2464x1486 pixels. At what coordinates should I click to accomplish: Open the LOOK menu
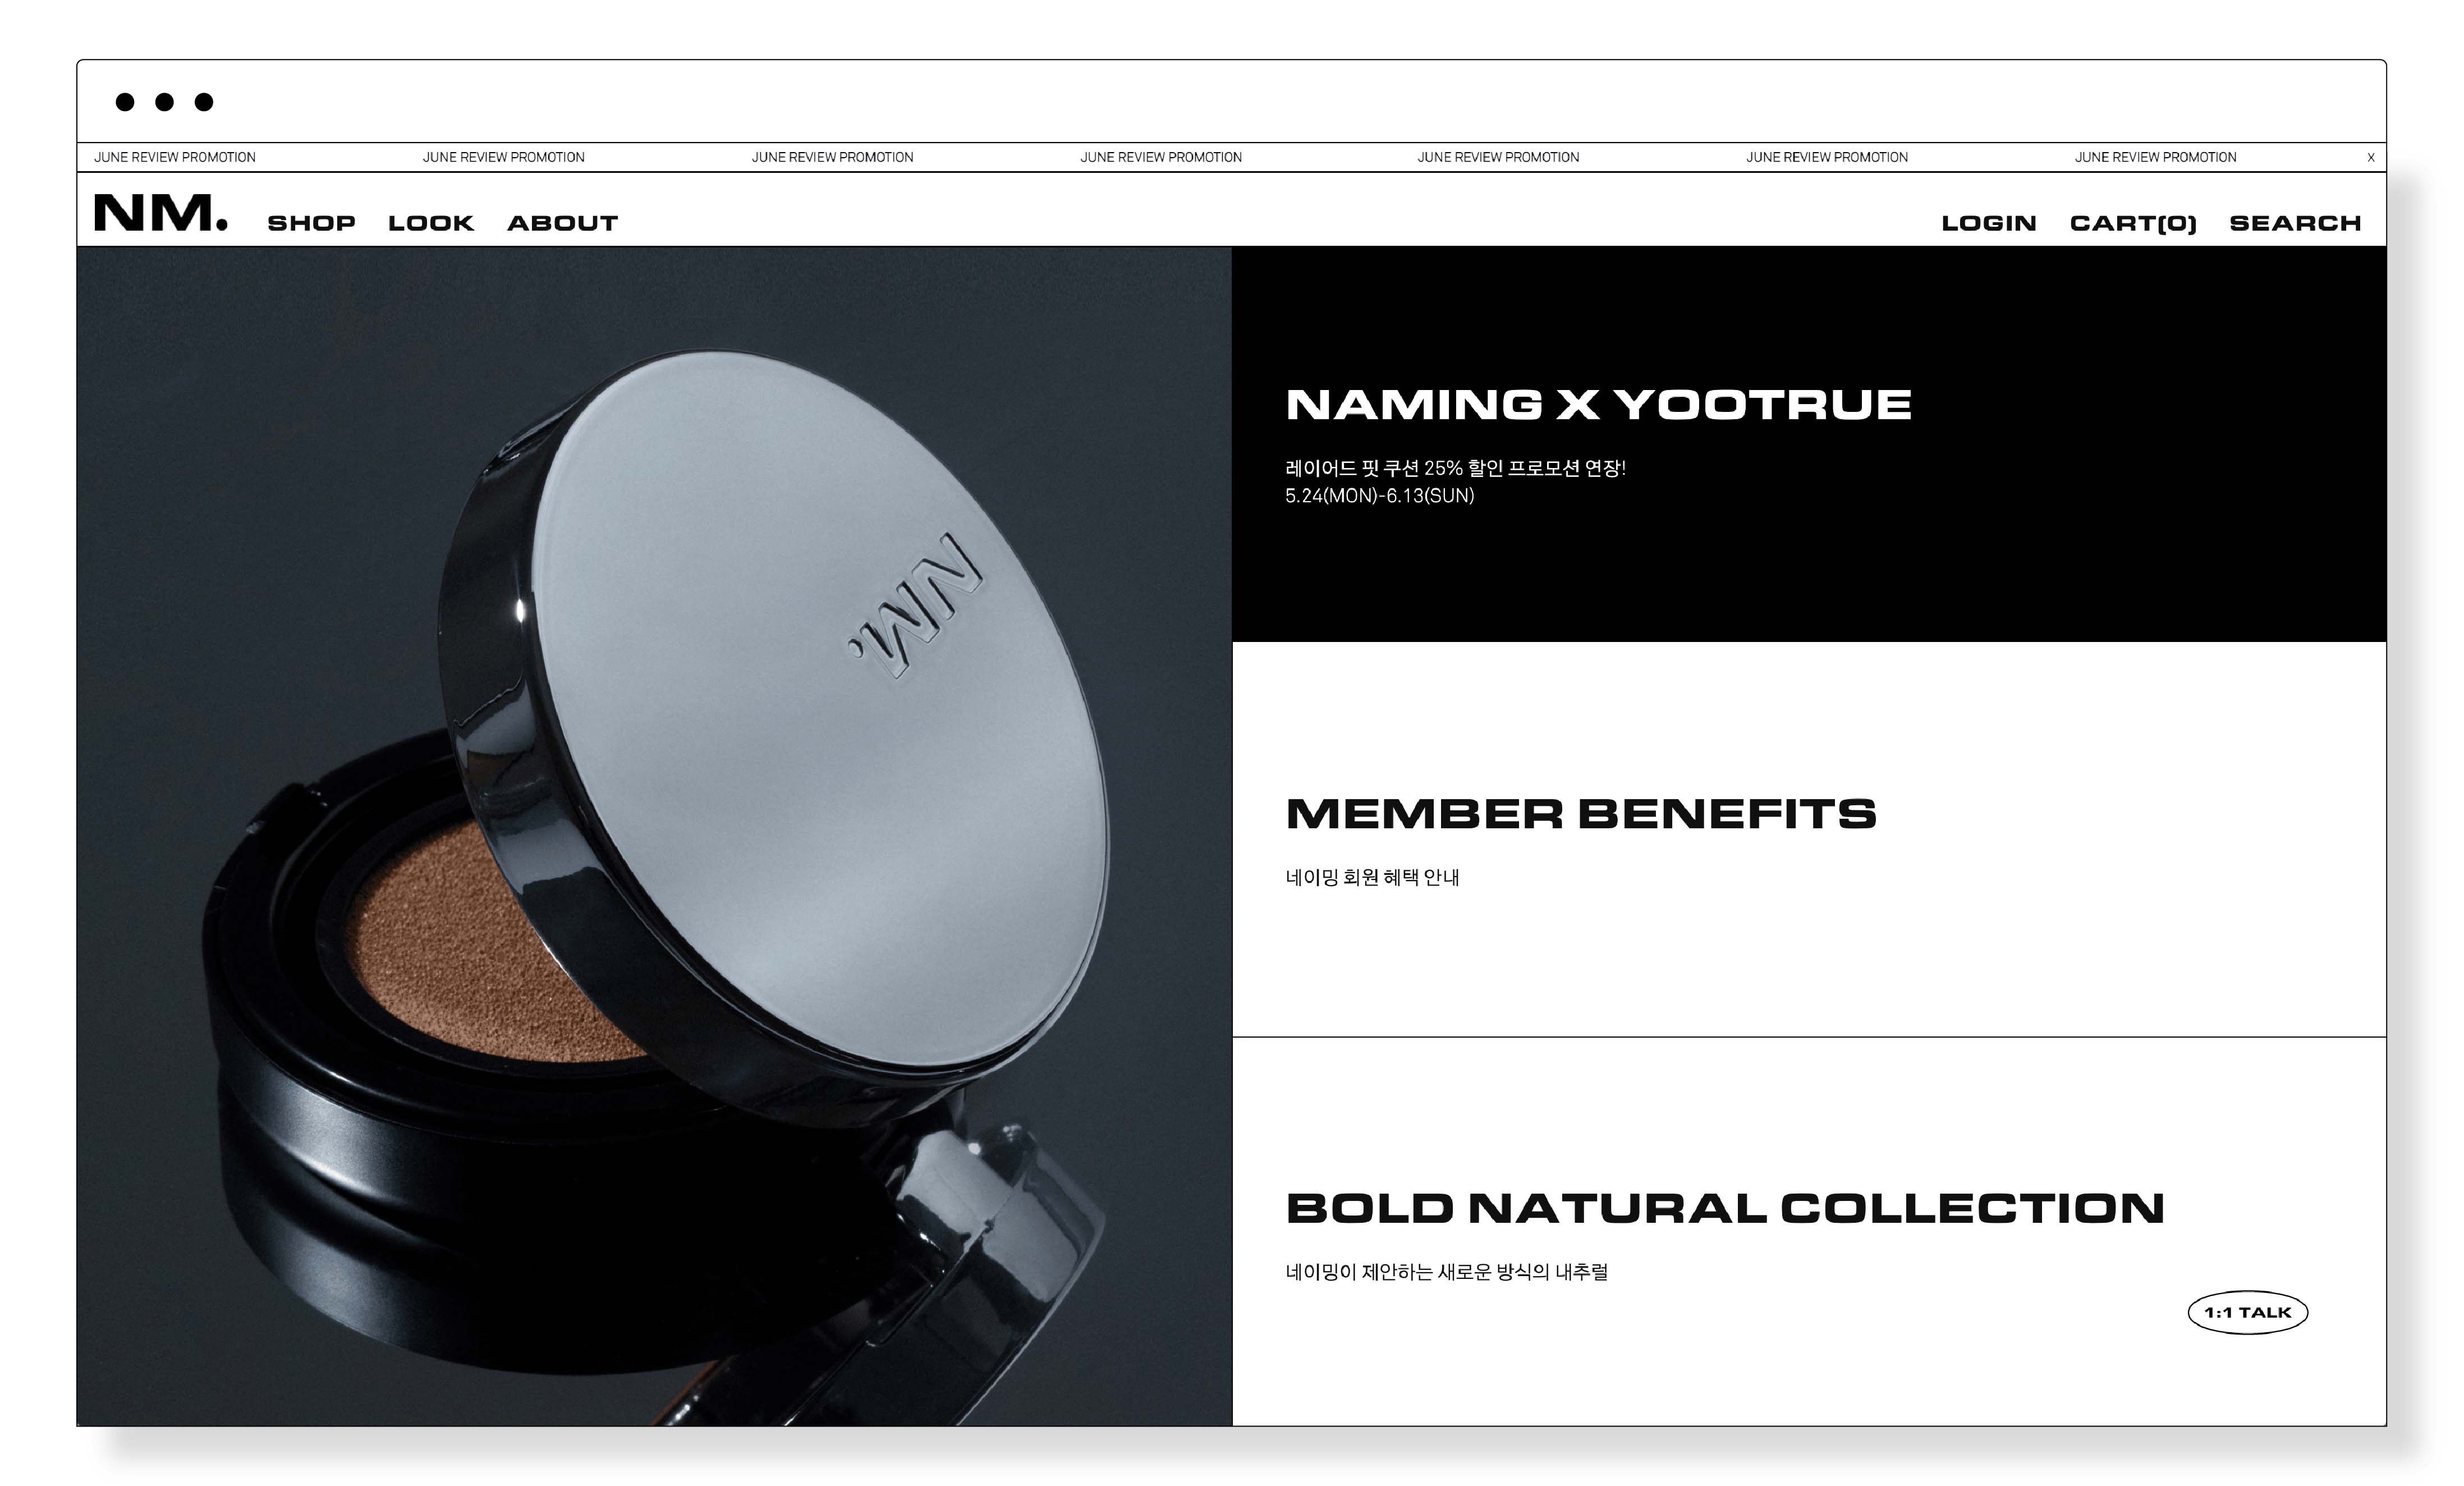tap(431, 223)
